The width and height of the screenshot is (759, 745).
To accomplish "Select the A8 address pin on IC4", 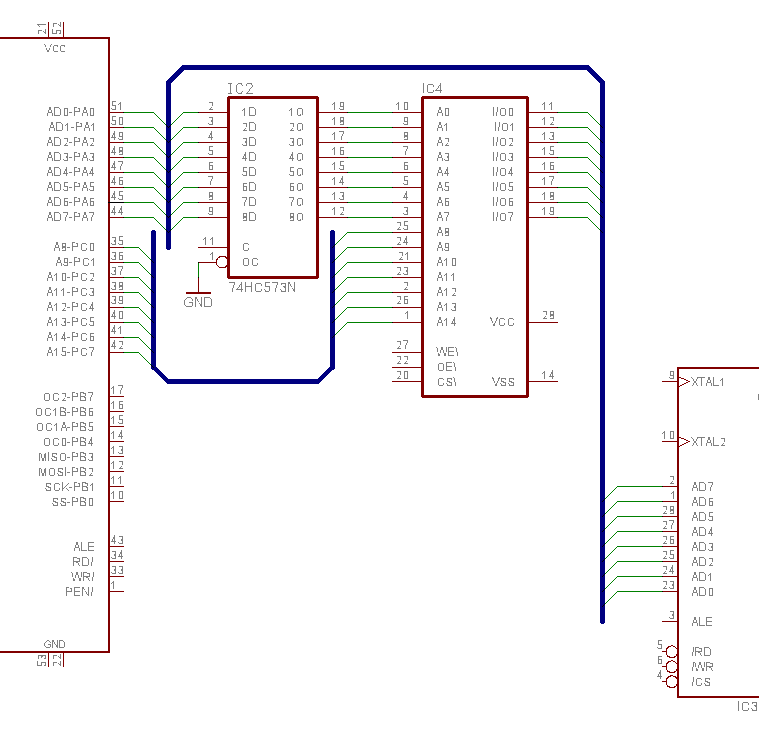I will [x=443, y=232].
